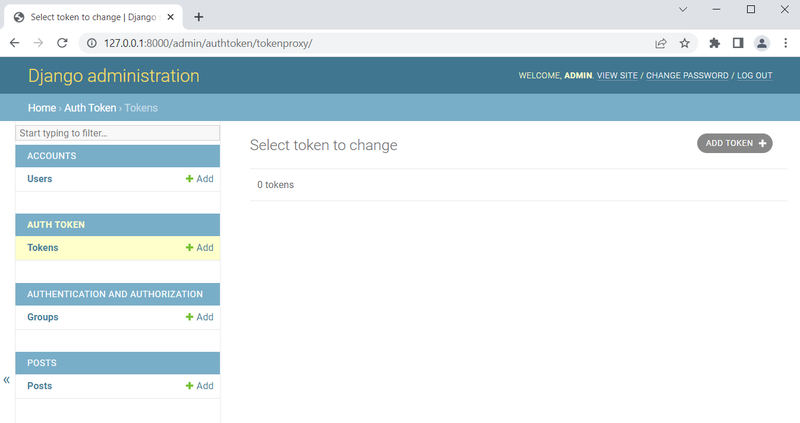Open the extensions puzzle icon
Screen dimensions: 800x423
[x=714, y=43]
